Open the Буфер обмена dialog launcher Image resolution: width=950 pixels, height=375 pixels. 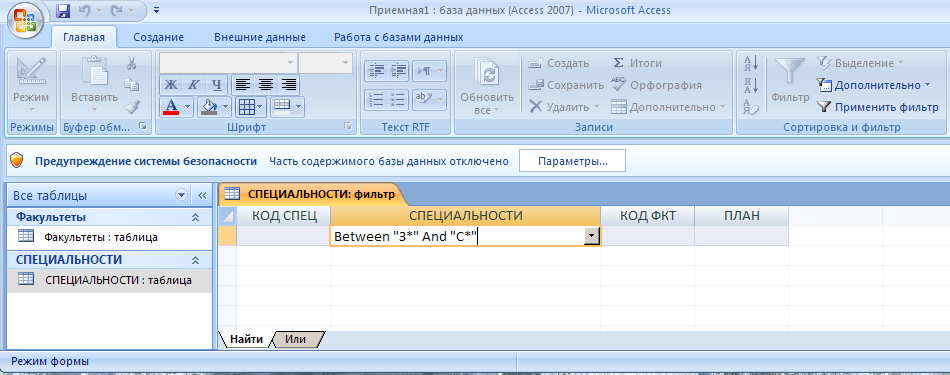coord(142,127)
